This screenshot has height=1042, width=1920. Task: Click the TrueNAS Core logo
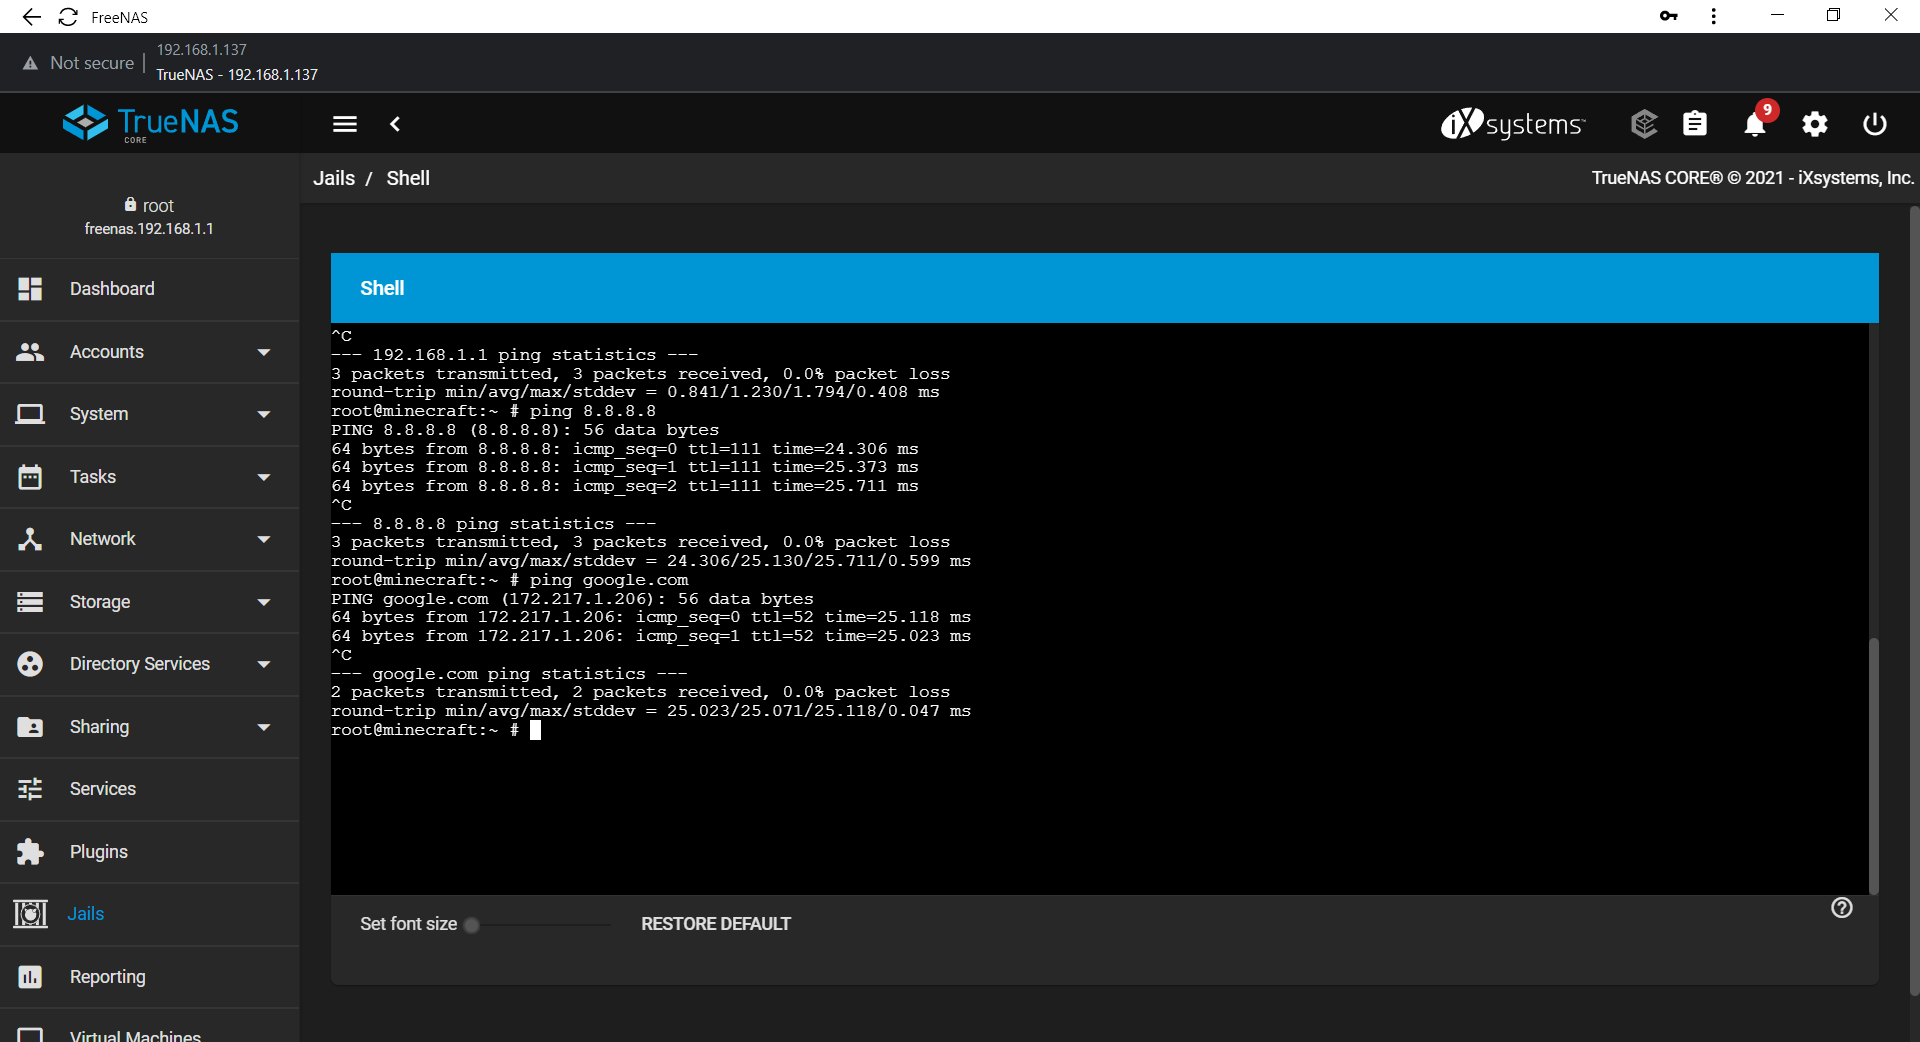click(150, 123)
